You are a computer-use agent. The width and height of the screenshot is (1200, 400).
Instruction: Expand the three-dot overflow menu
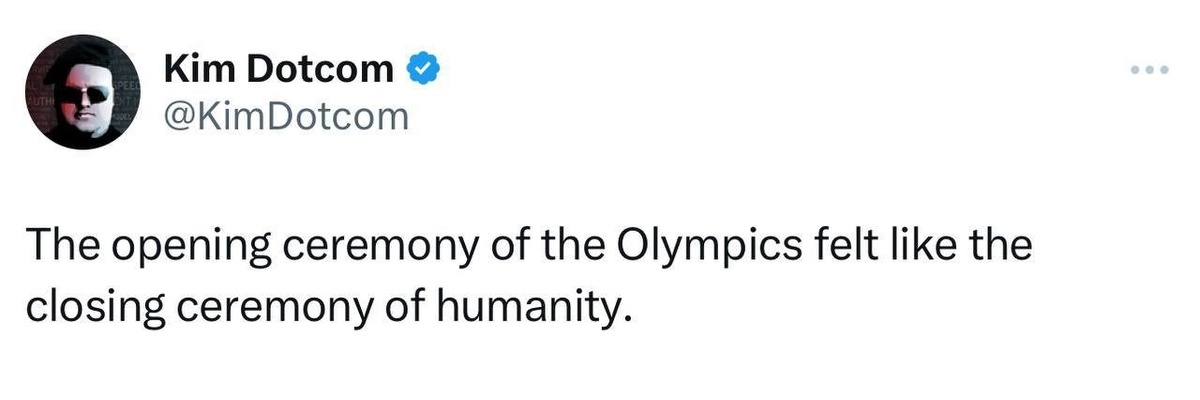tap(1145, 71)
